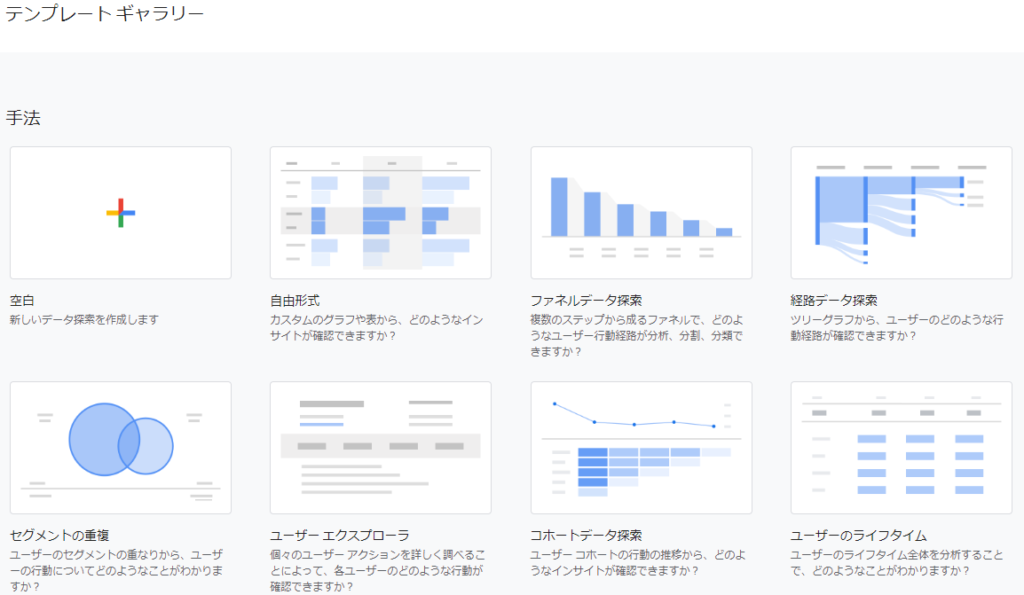Choose the コホートデータ探索 title text
The image size is (1024, 595).
586,535
